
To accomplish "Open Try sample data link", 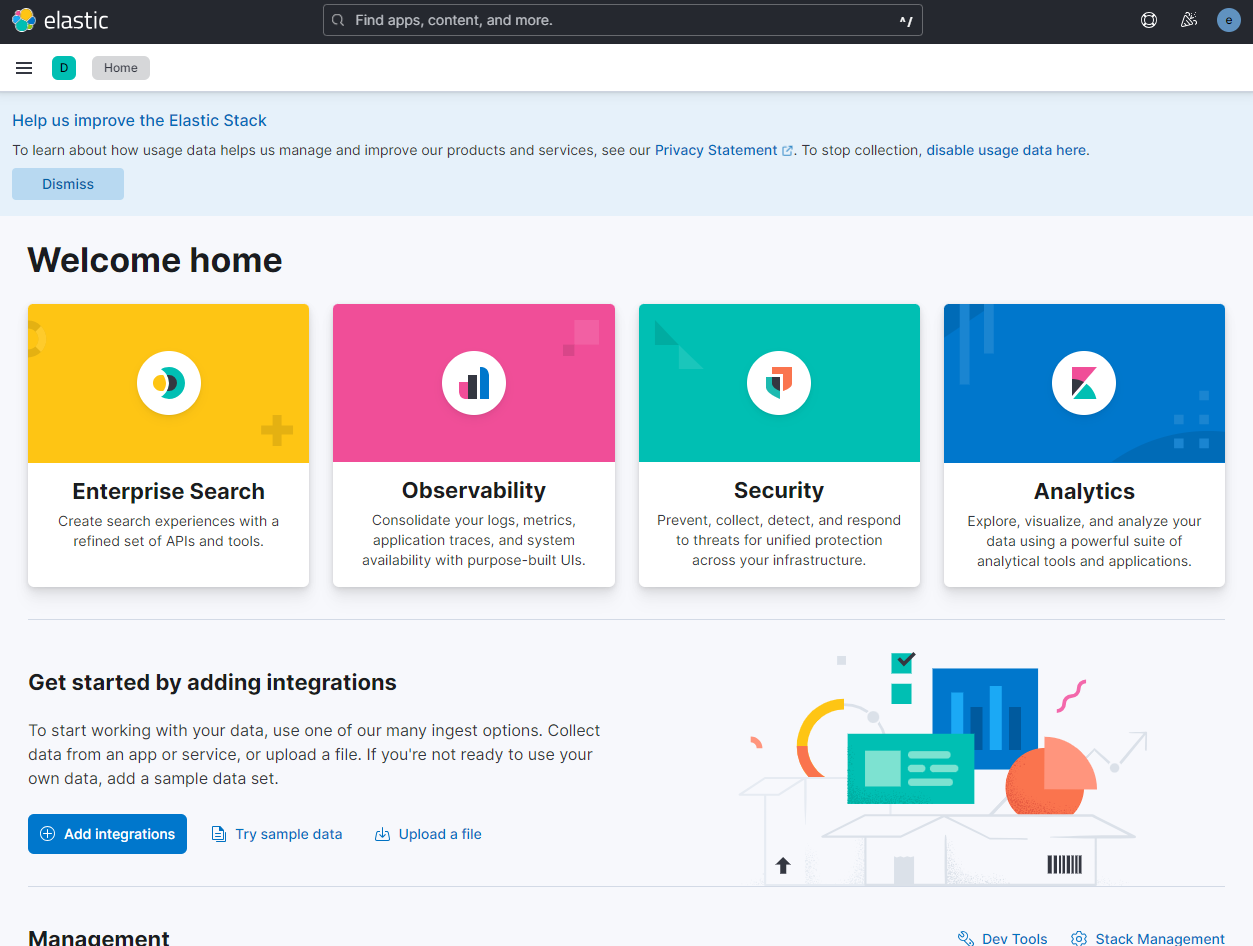I will click(289, 834).
